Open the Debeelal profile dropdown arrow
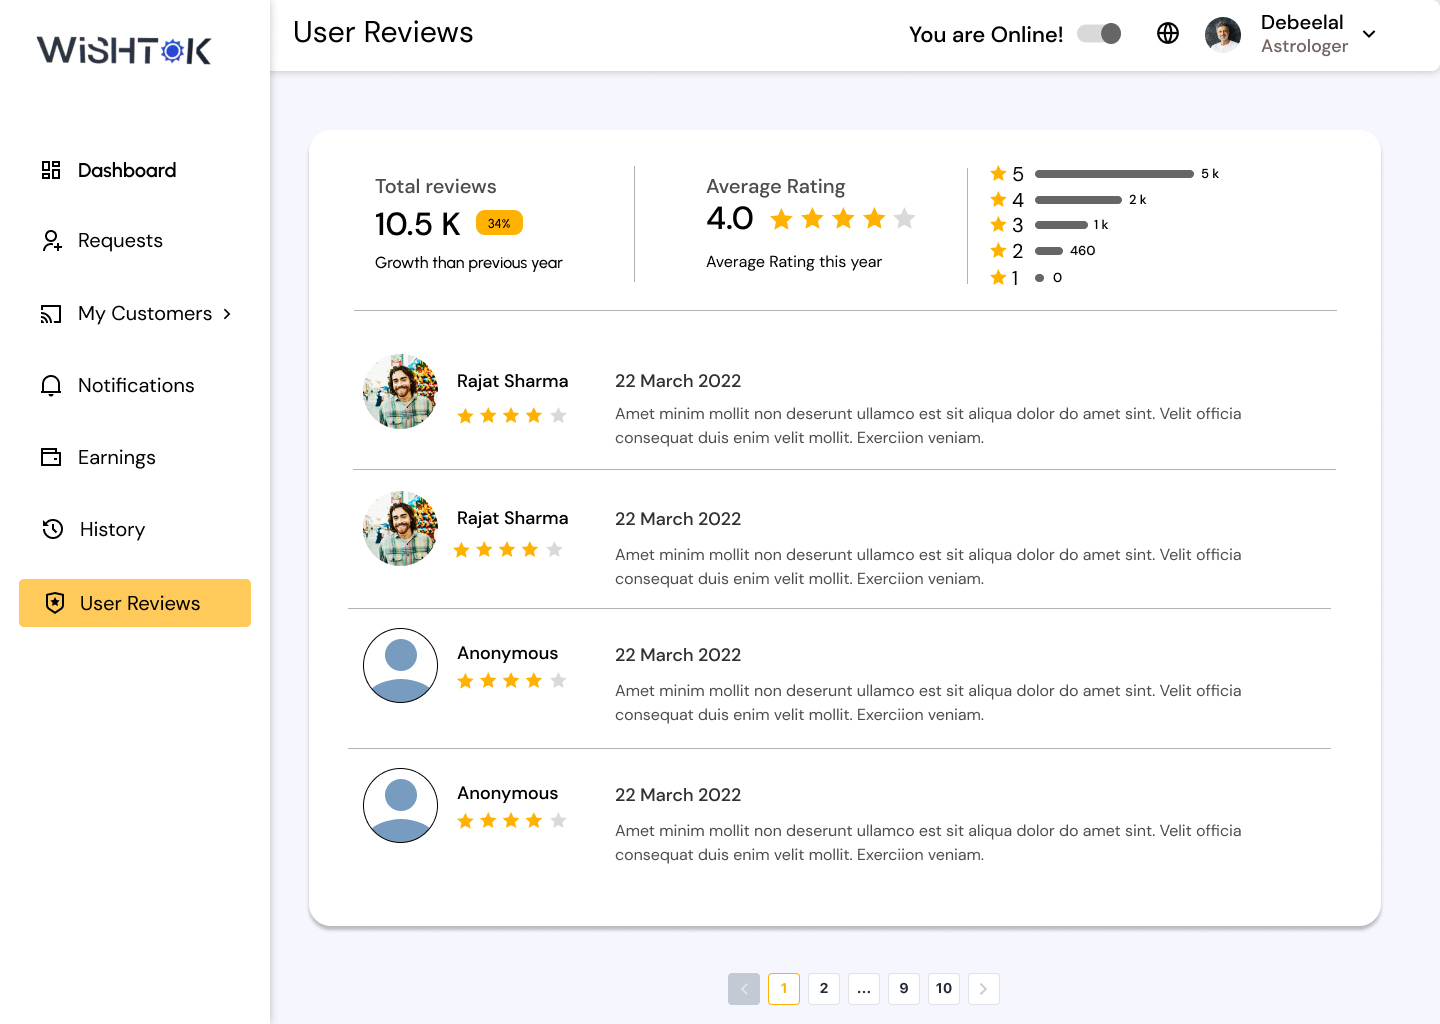The height and width of the screenshot is (1024, 1440). (x=1369, y=34)
